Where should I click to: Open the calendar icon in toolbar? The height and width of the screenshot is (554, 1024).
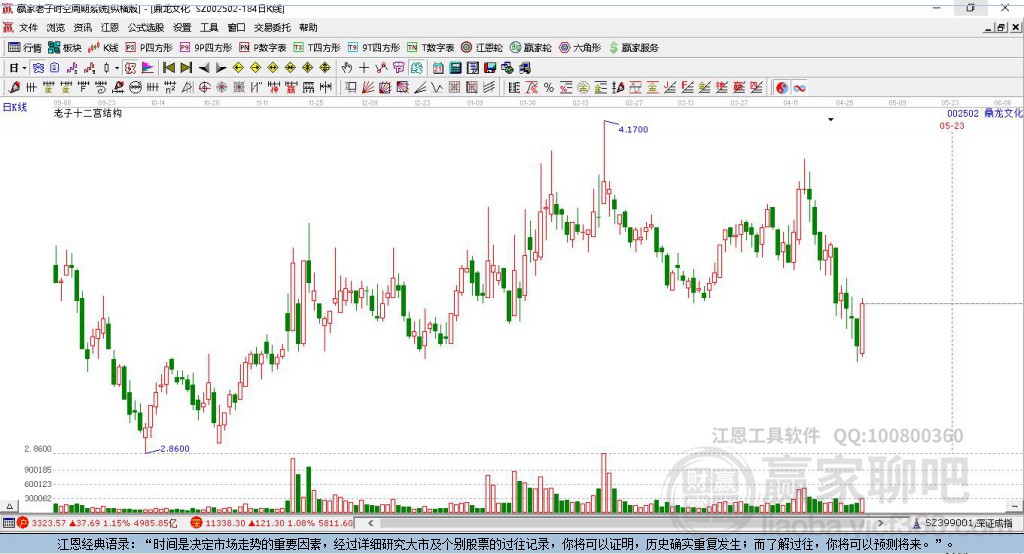438,68
